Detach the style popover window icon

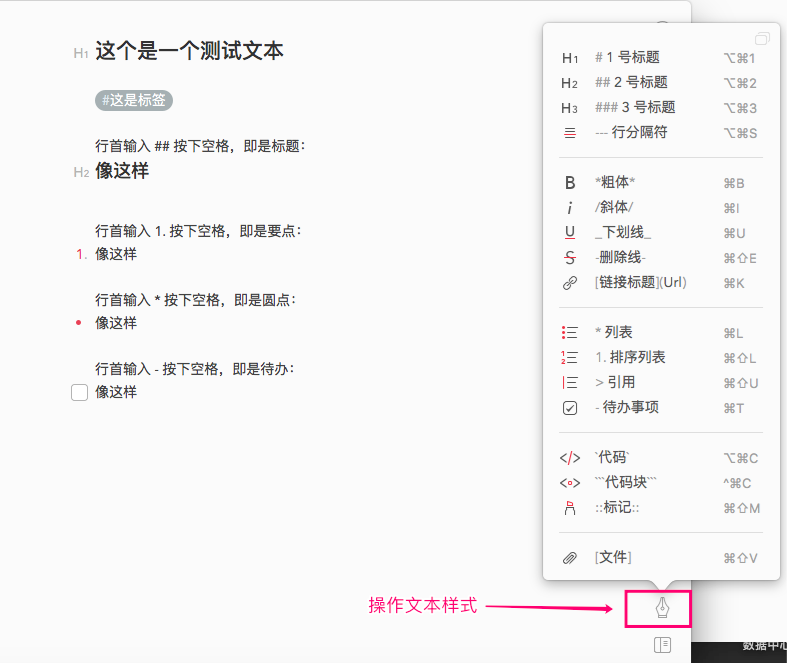[x=762, y=39]
